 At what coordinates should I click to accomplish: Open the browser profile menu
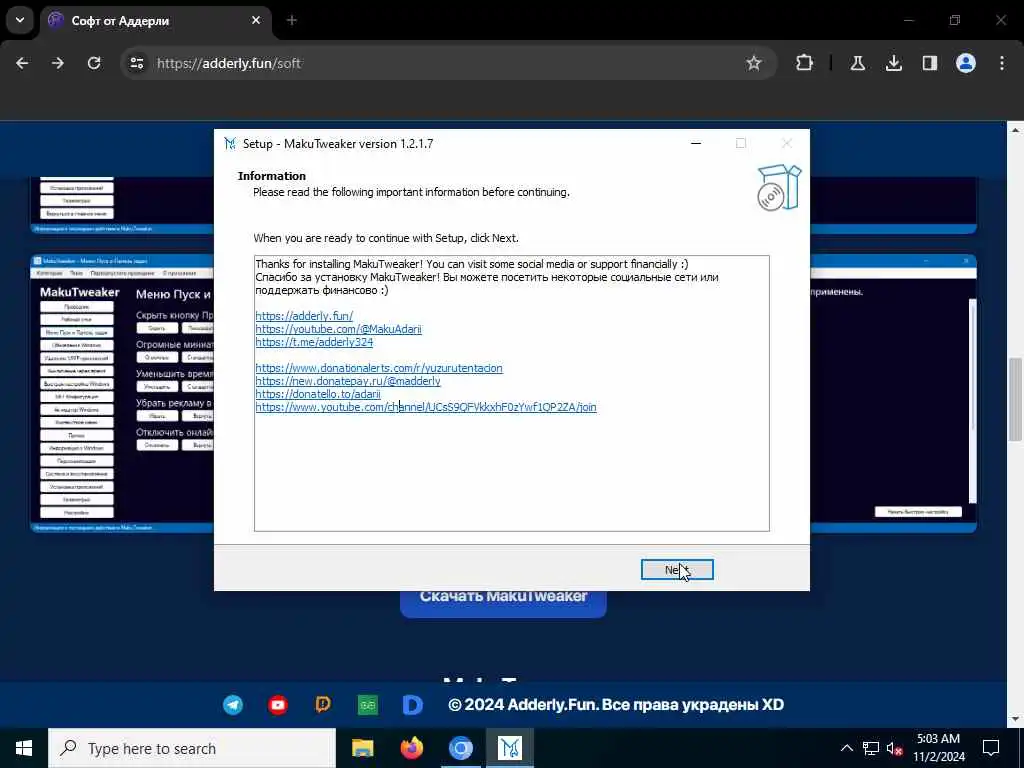[x=966, y=63]
